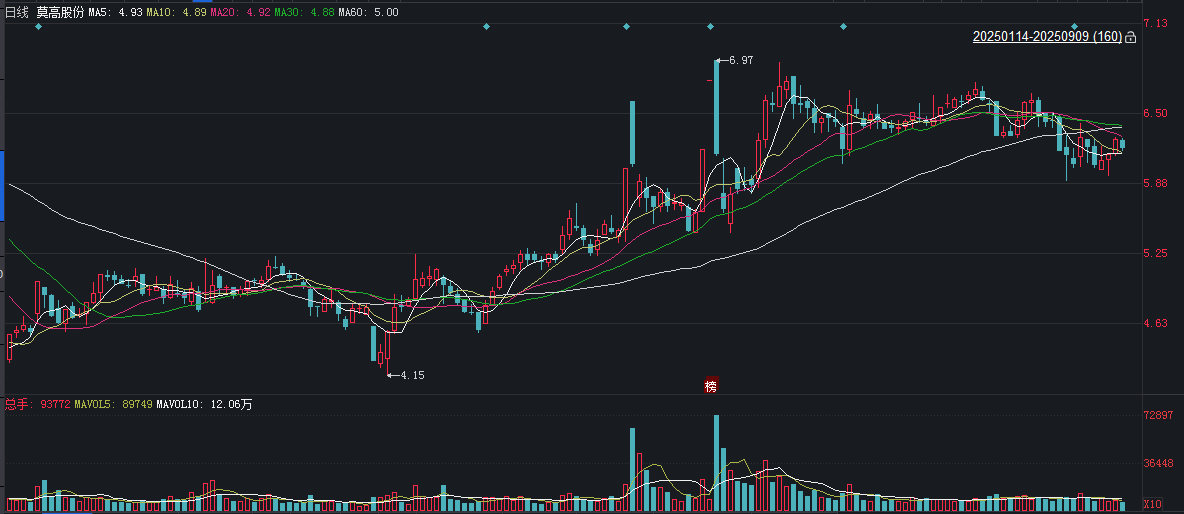The image size is (1184, 514).
Task: Select the green MA30 indicator label
Action: 302,13
